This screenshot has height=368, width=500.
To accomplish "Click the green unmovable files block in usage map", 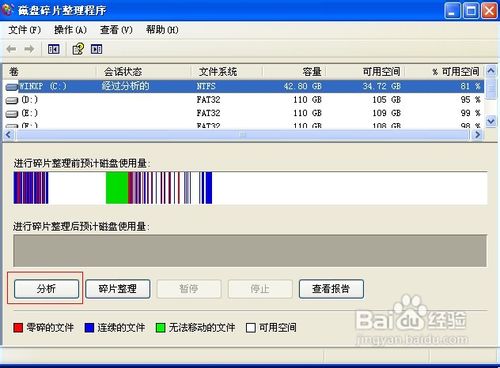I will click(x=117, y=188).
